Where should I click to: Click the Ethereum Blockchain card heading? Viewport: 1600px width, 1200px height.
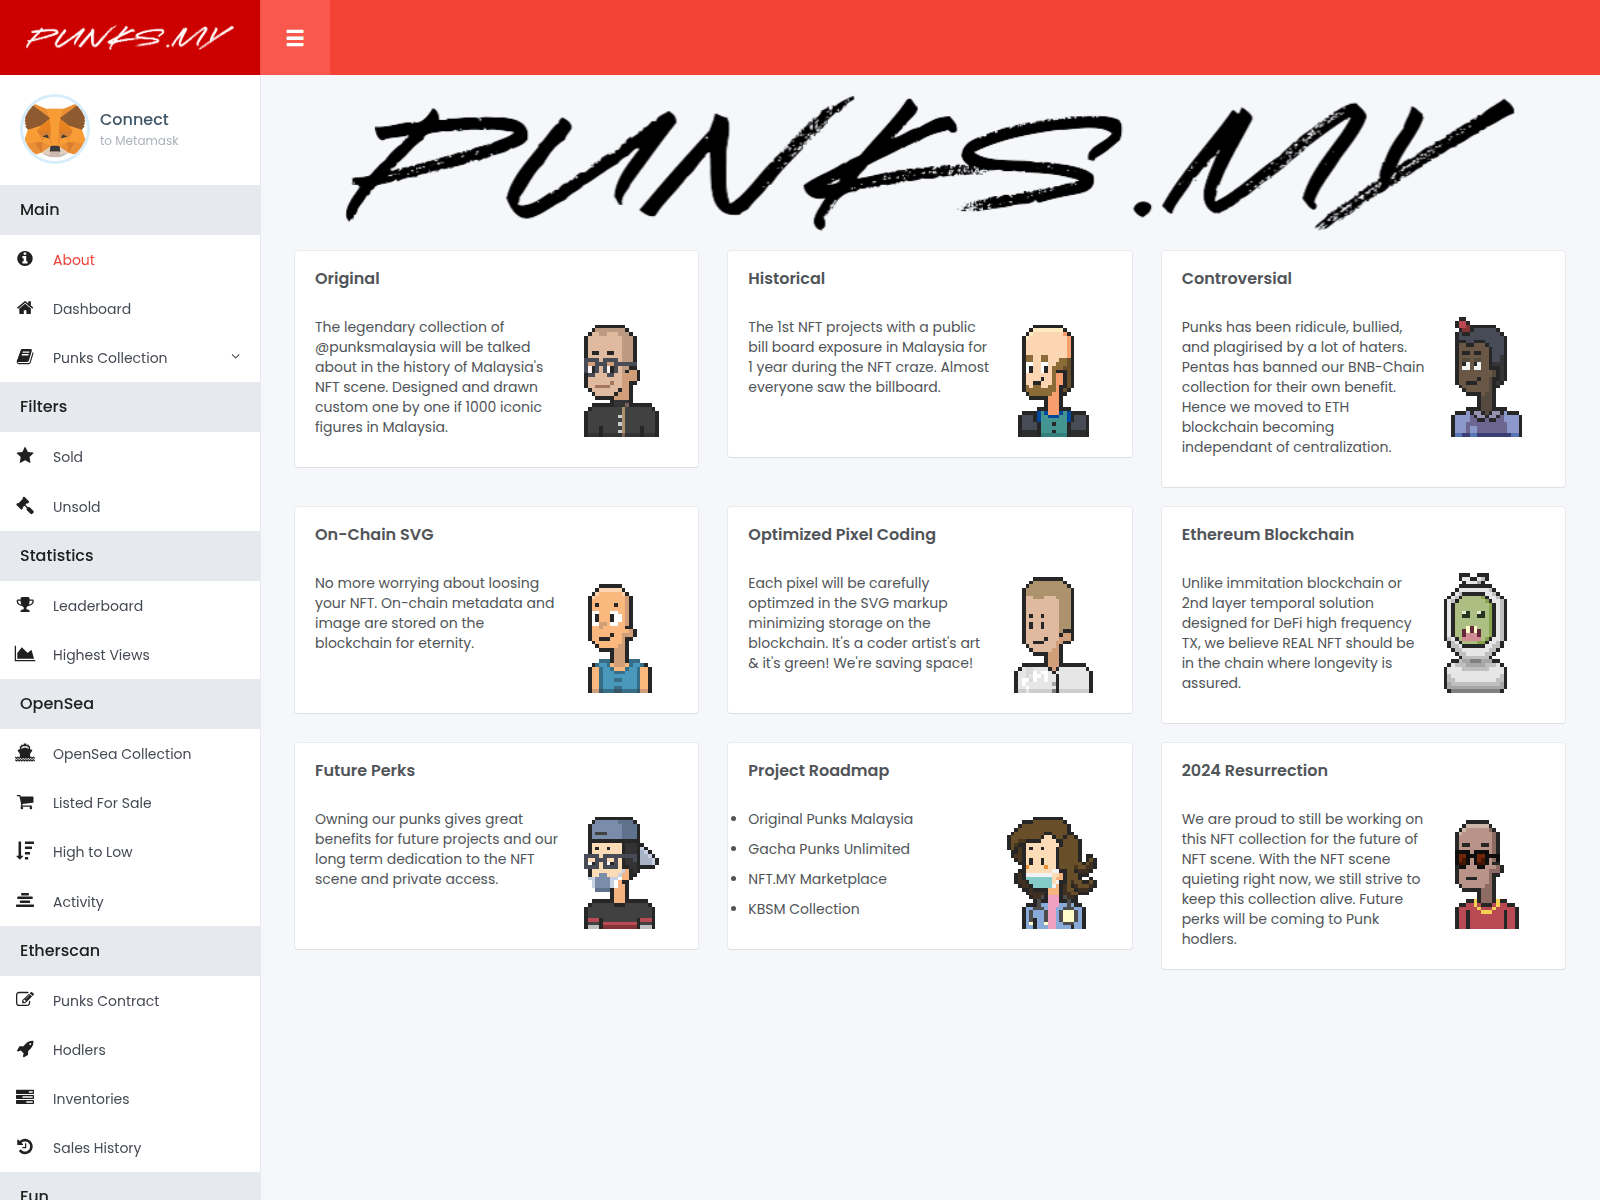1267,534
